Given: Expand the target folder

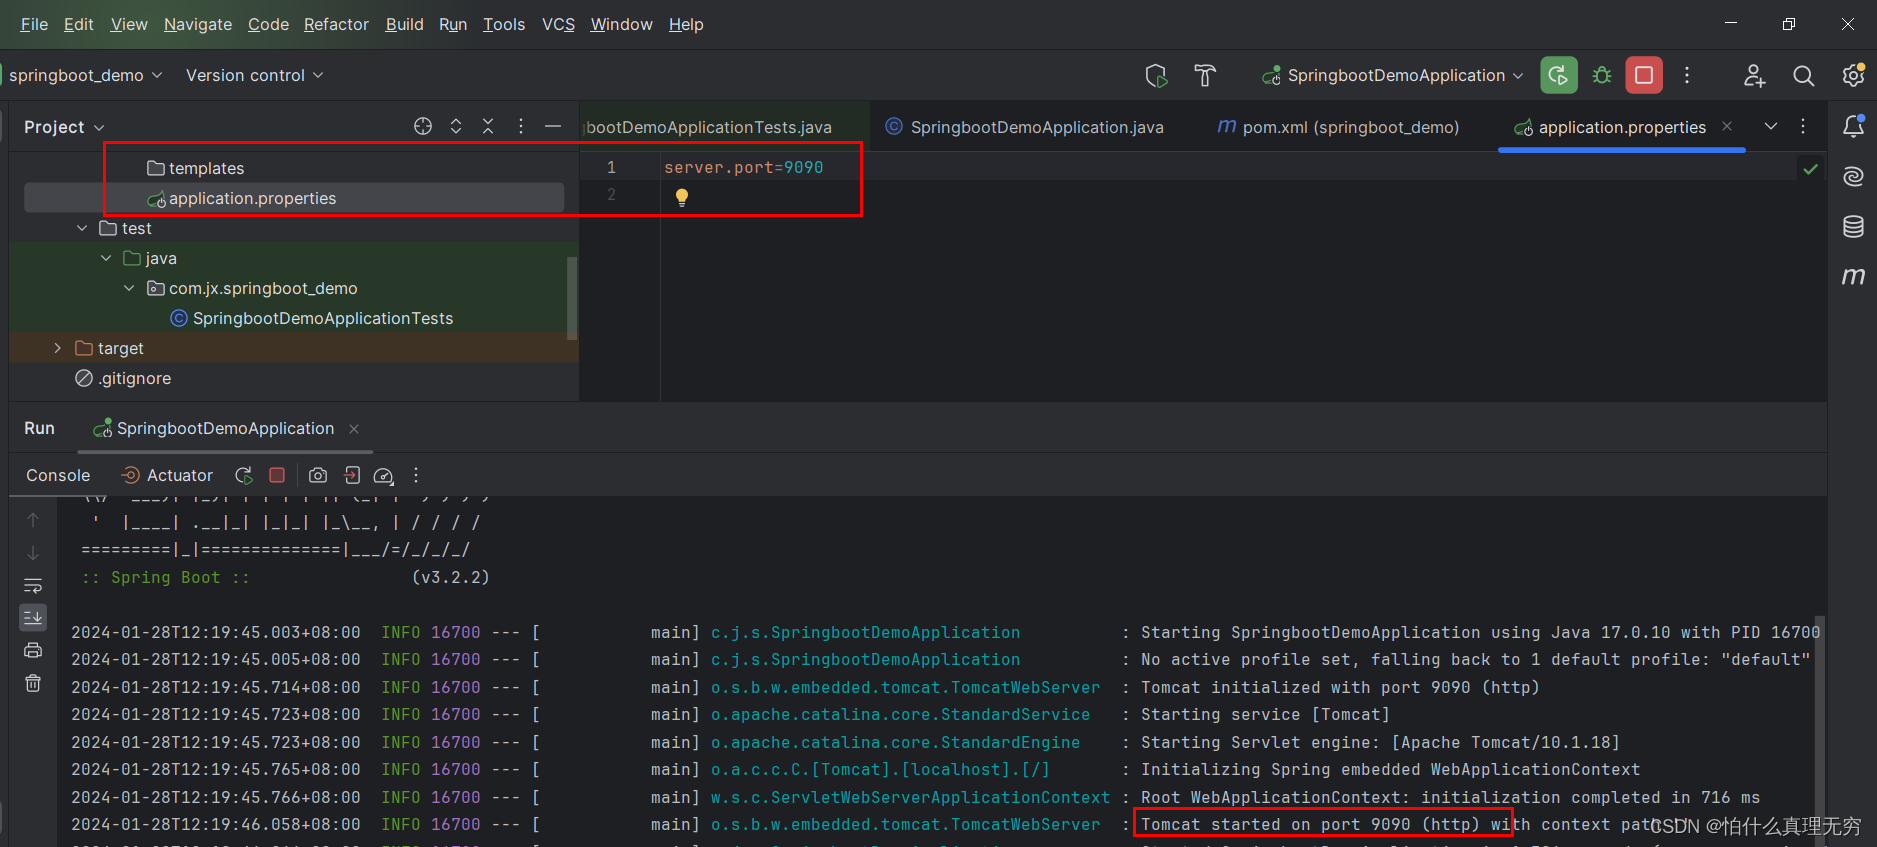Looking at the screenshot, I should (58, 348).
